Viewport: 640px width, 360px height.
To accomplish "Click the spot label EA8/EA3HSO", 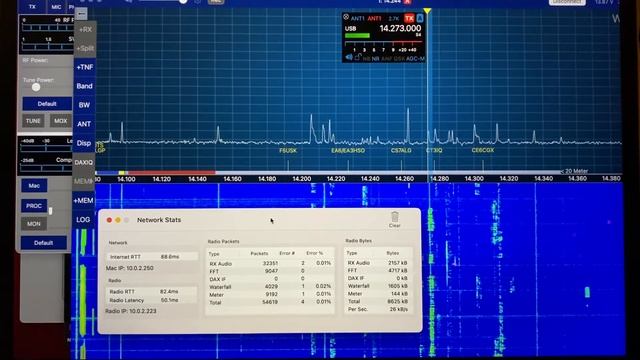I will [348, 151].
